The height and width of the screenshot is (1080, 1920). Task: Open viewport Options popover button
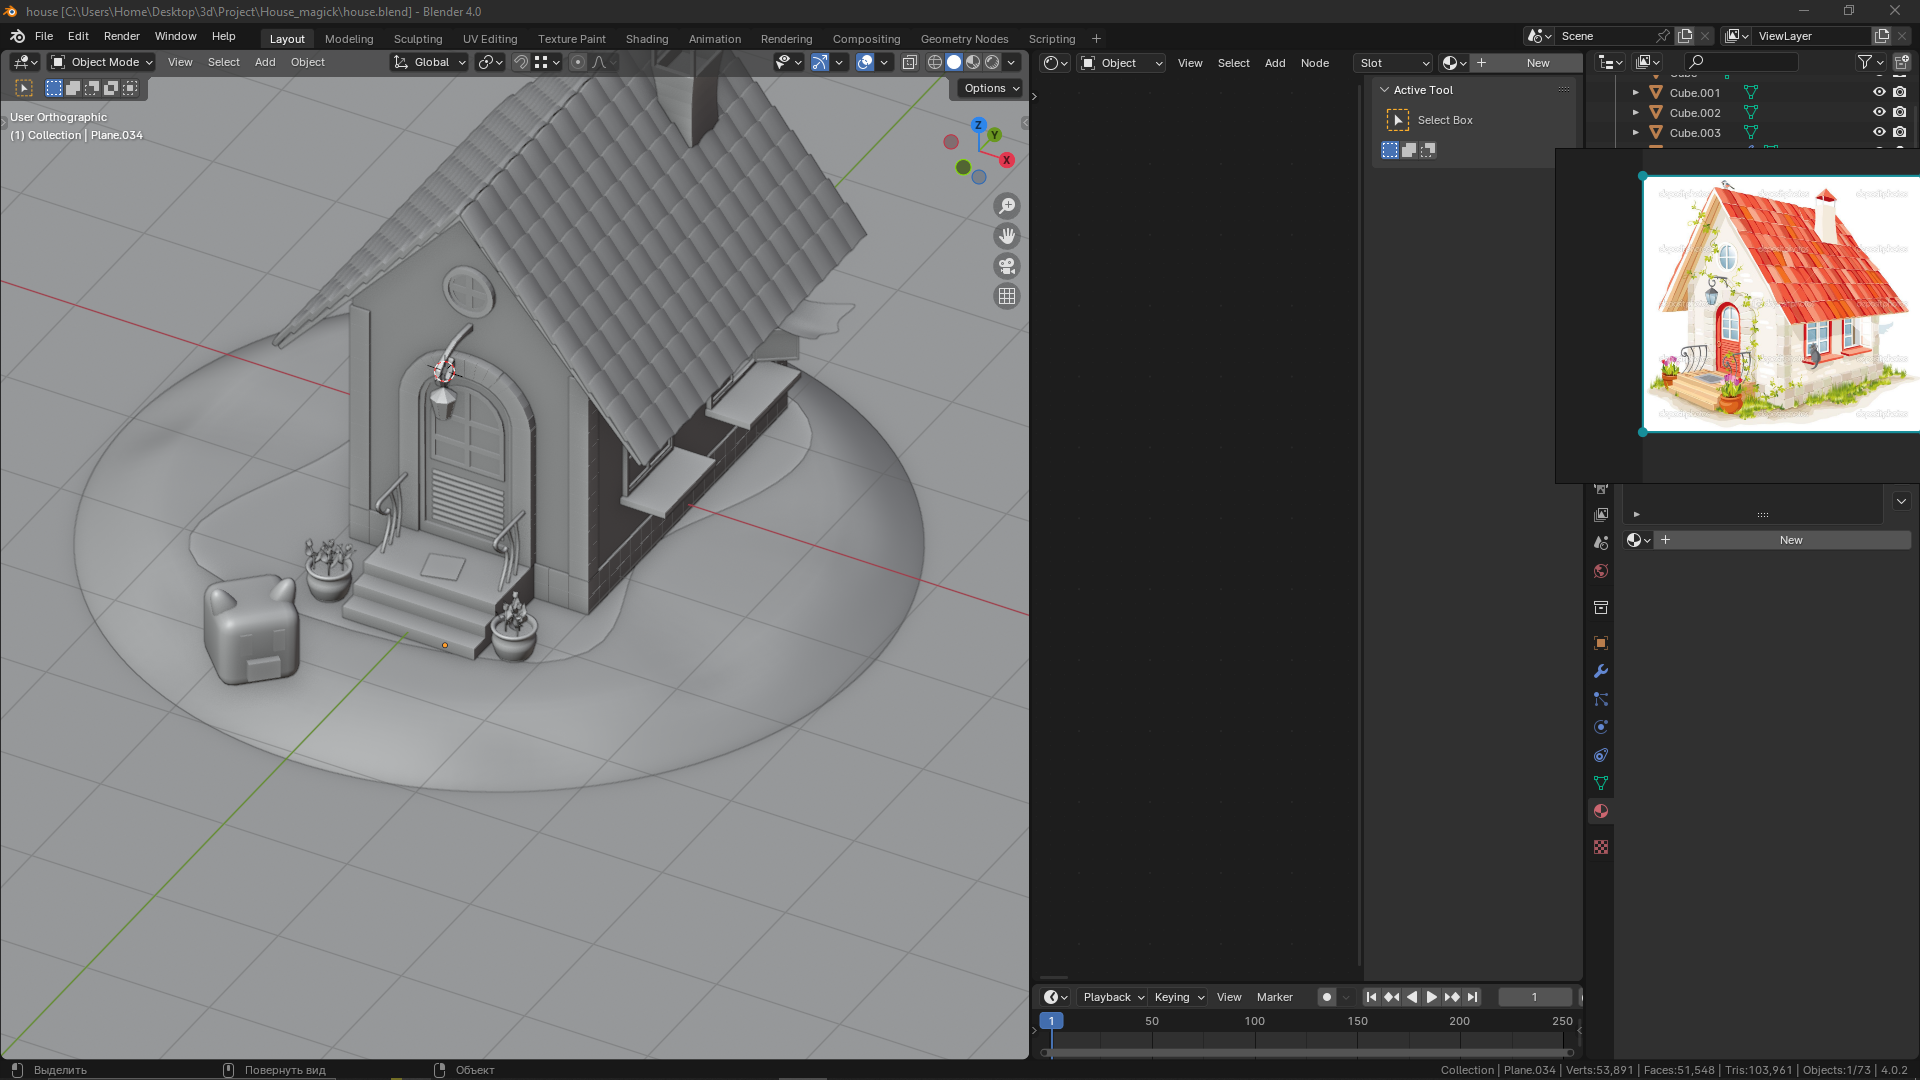tap(991, 88)
